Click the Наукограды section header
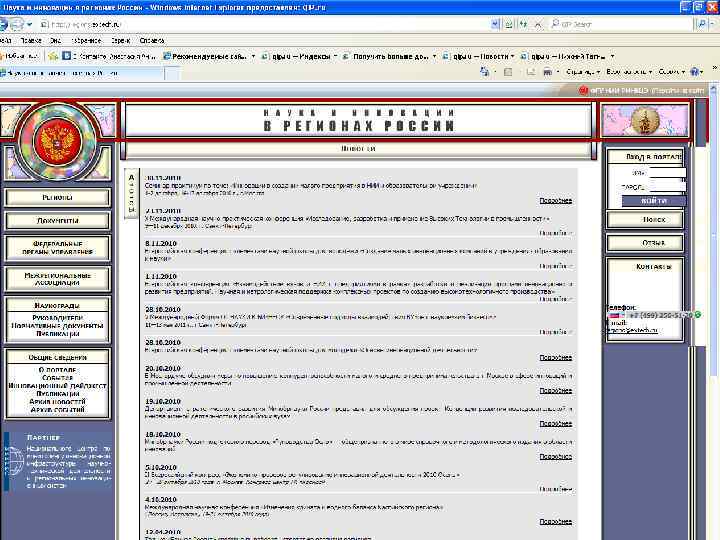Image resolution: width=720 pixels, height=540 pixels. [x=57, y=305]
